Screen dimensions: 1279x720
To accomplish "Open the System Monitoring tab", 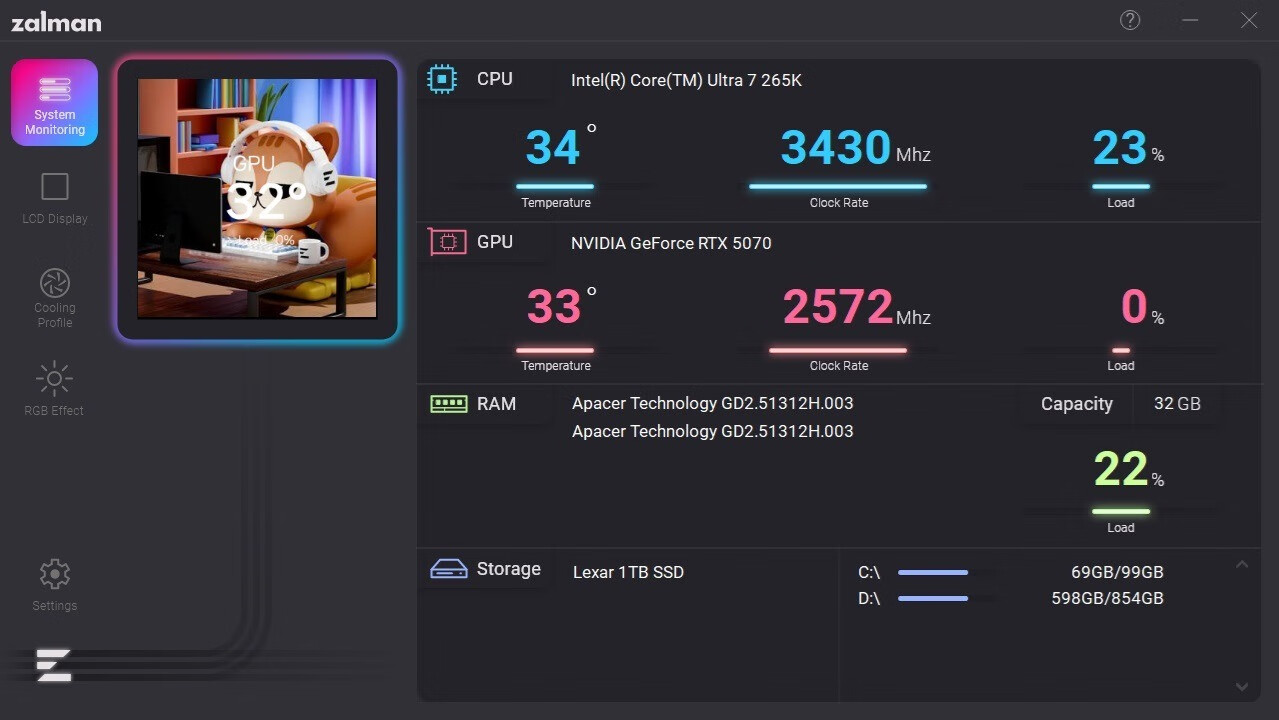I will pos(54,103).
